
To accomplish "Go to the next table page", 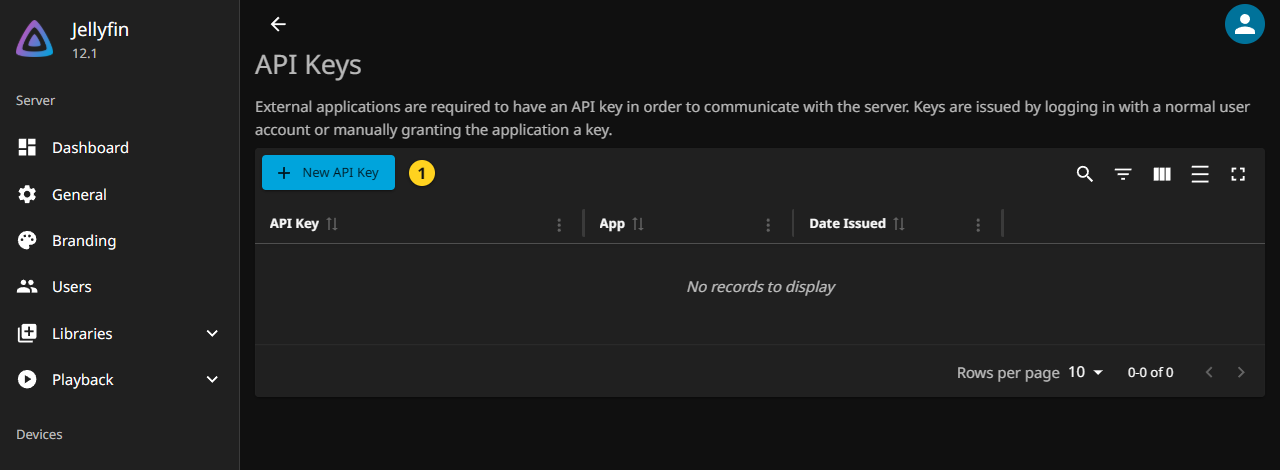I will tap(1241, 372).
